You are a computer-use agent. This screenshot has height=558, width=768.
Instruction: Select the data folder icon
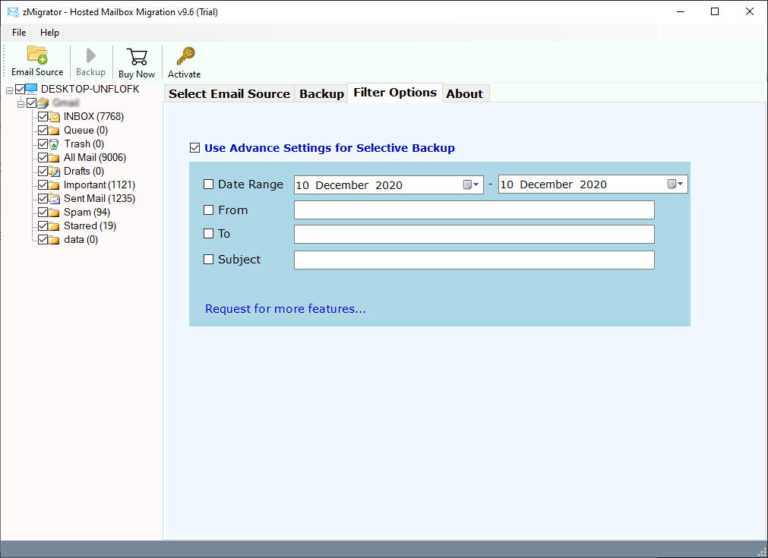[54, 240]
